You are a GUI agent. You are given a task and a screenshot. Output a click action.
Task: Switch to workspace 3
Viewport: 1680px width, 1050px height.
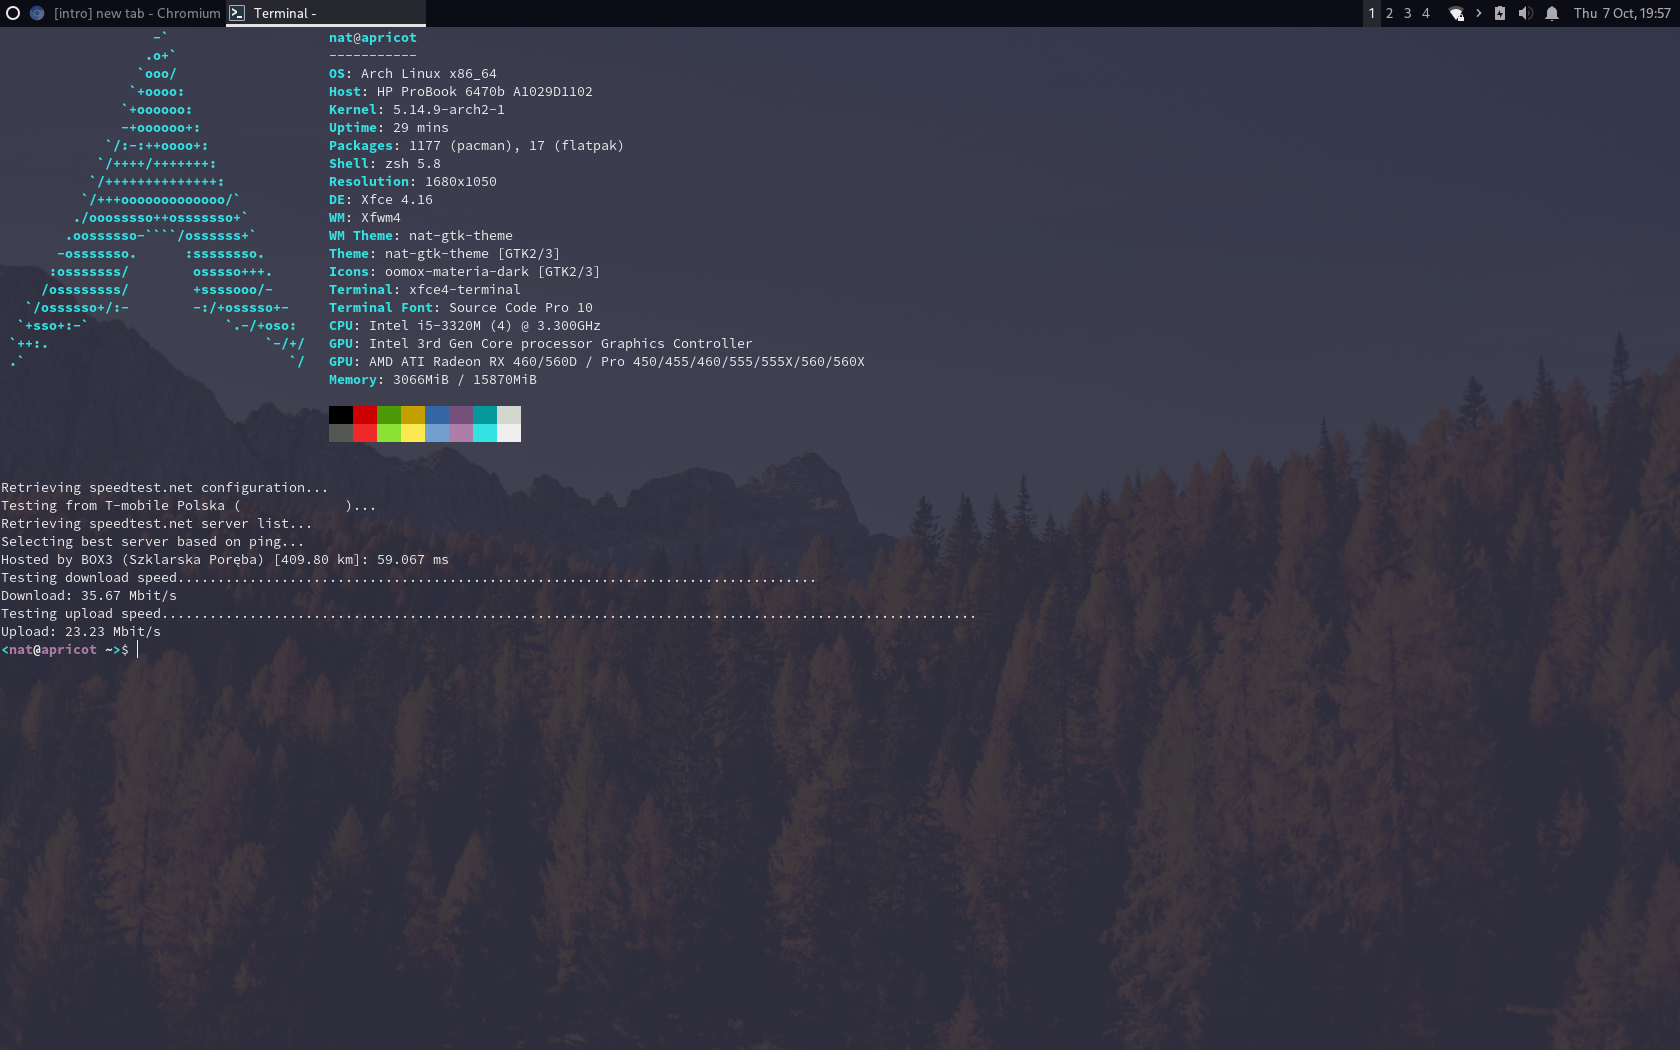1407,13
